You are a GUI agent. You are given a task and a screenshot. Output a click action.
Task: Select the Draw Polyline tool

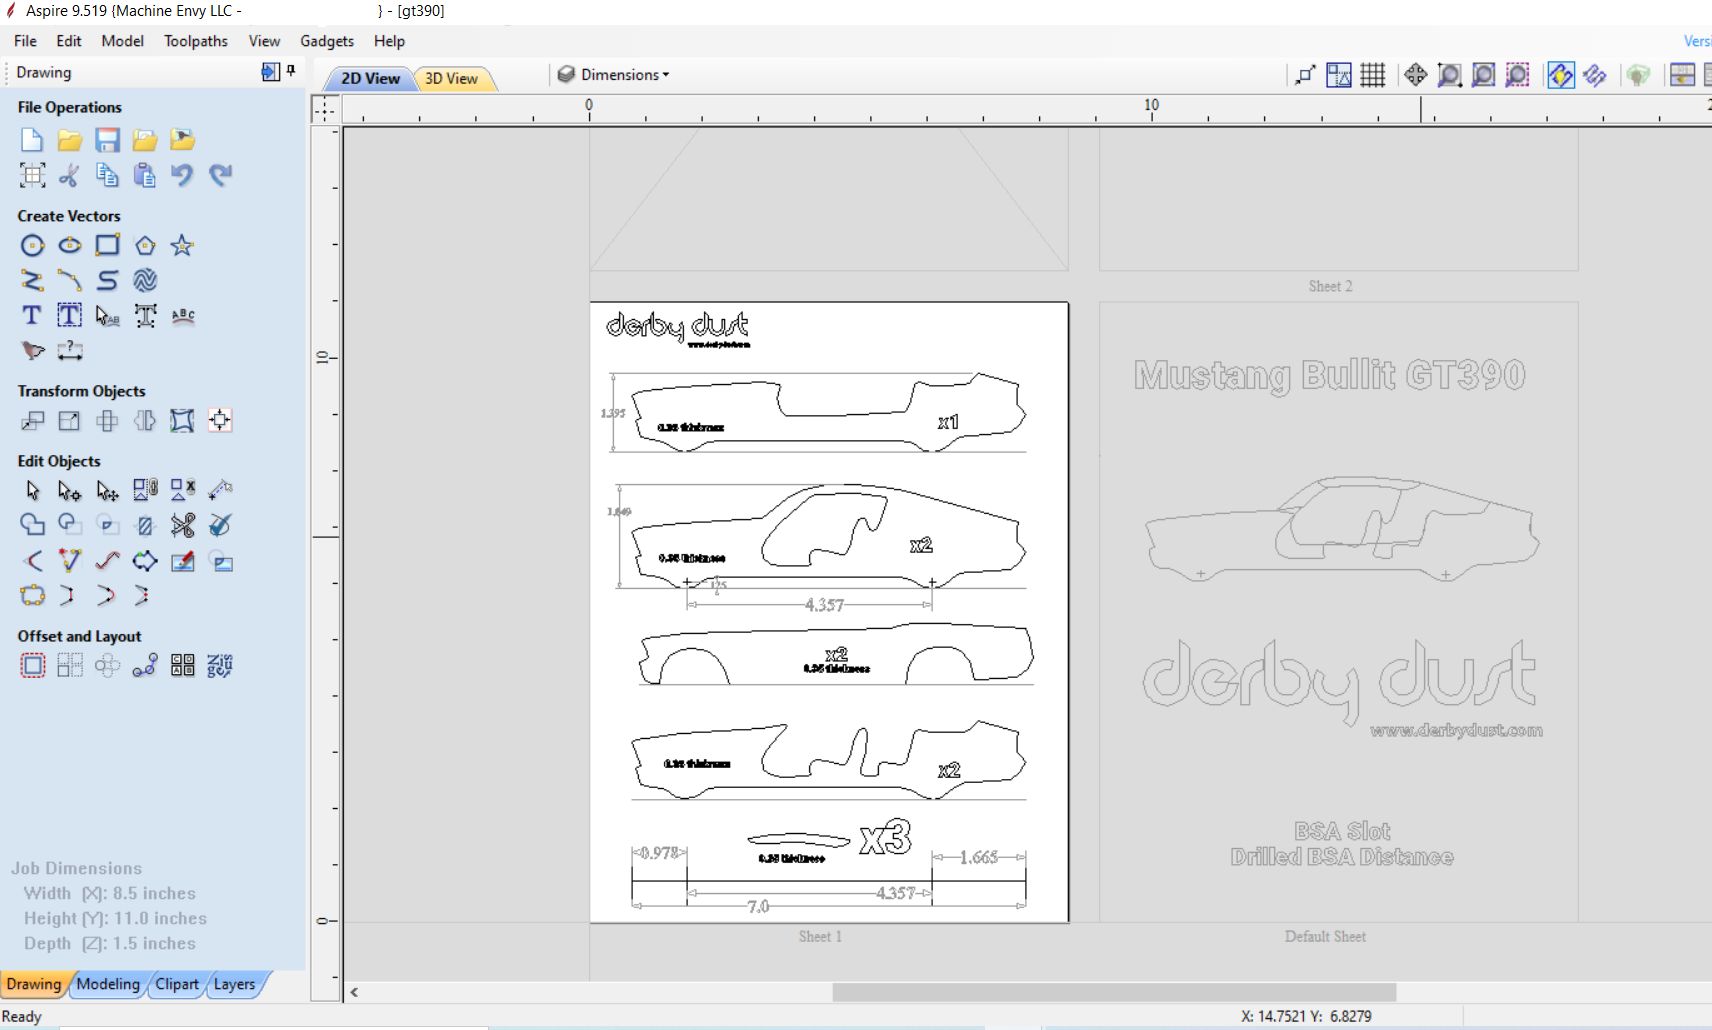pyautogui.click(x=32, y=281)
